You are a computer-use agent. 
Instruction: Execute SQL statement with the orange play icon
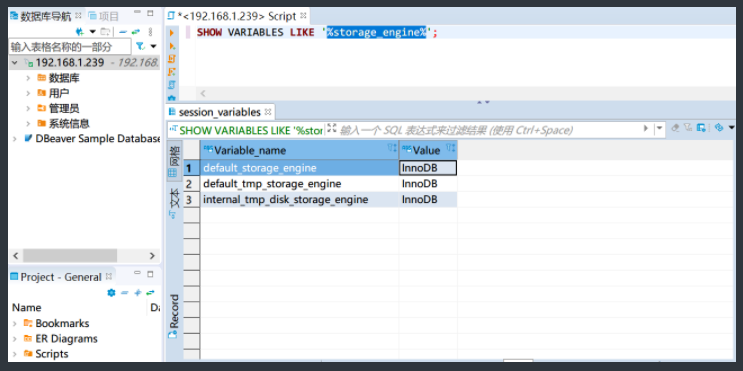(x=172, y=33)
